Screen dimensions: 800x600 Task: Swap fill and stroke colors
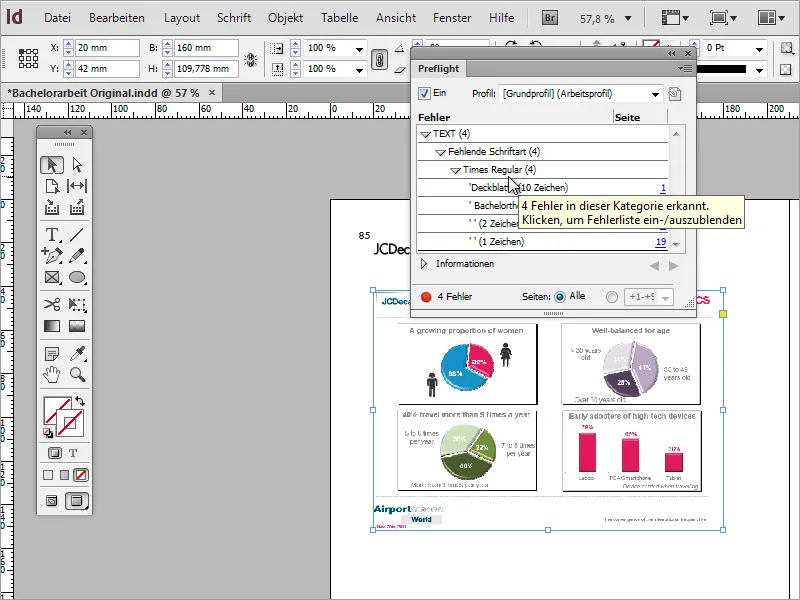(80, 401)
